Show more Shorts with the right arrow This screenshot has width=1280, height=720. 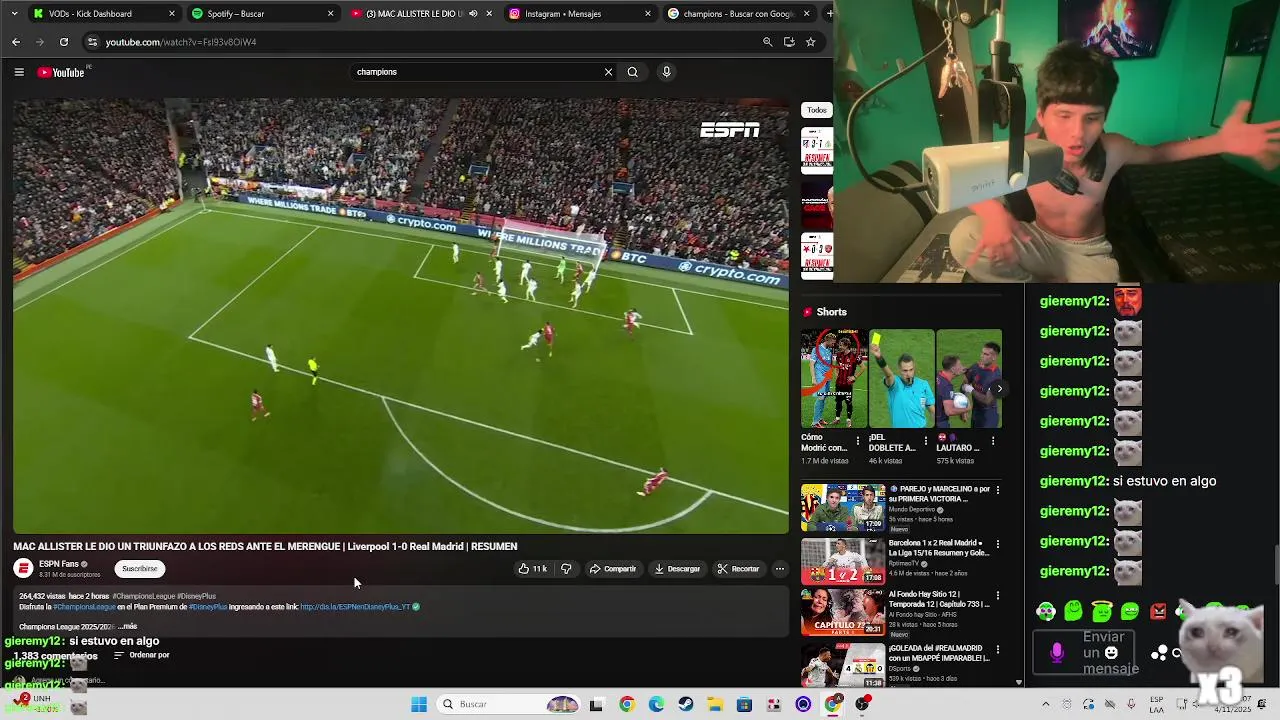coord(999,389)
